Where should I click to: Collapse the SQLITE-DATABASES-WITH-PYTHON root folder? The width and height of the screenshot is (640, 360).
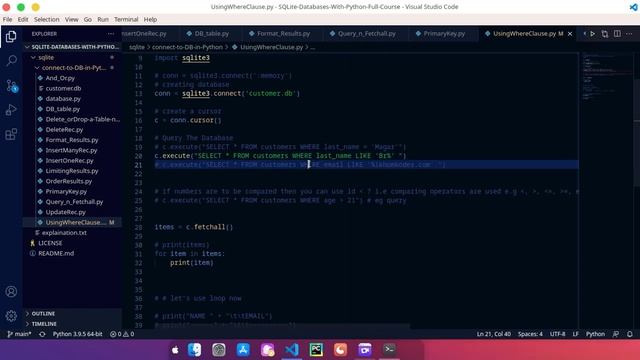click(x=72, y=47)
